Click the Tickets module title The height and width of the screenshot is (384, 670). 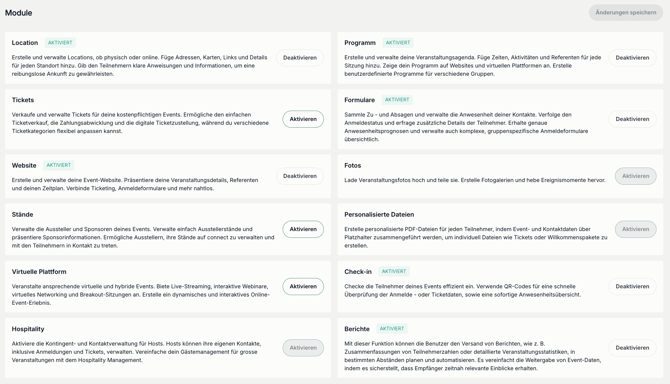(23, 100)
